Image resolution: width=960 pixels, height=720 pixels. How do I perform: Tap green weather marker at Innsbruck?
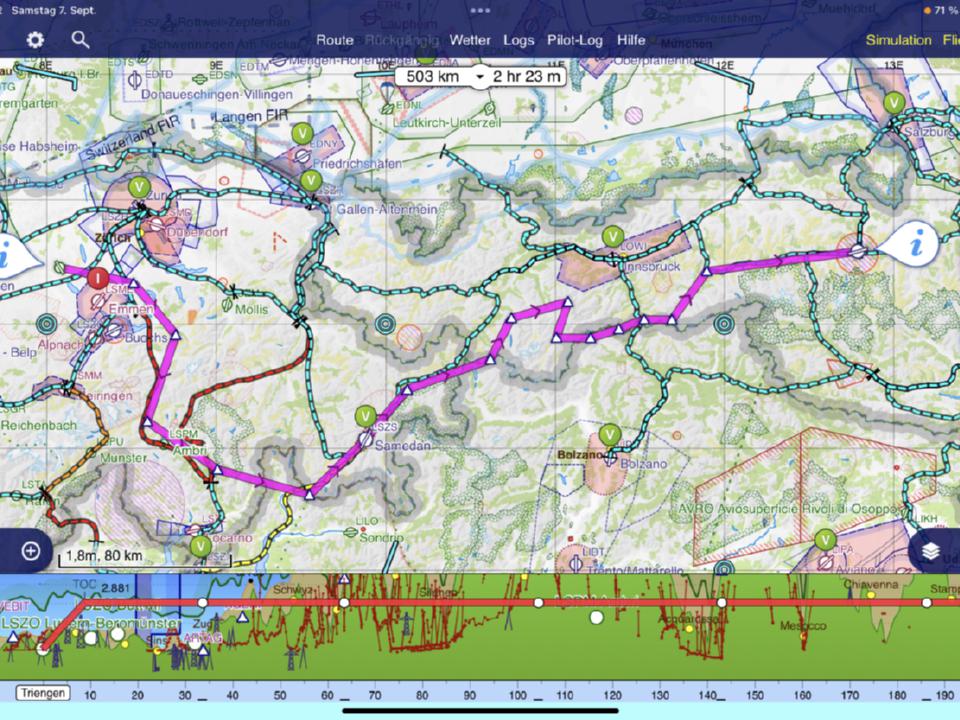coord(612,236)
